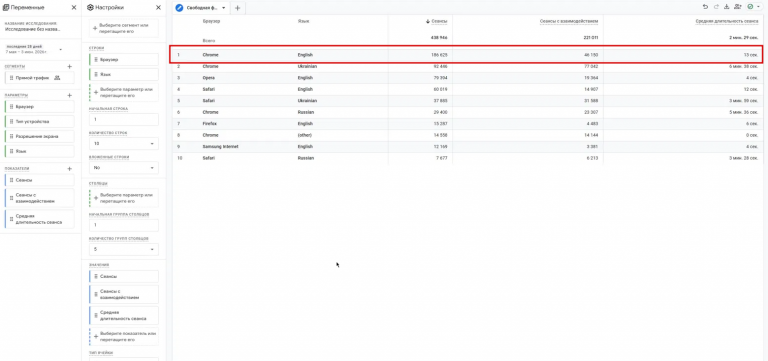Image resolution: width=768 pixels, height=361 pixels.
Task: Grab the drag handle of Разрешение экрана parameter
Action: [x=11, y=136]
